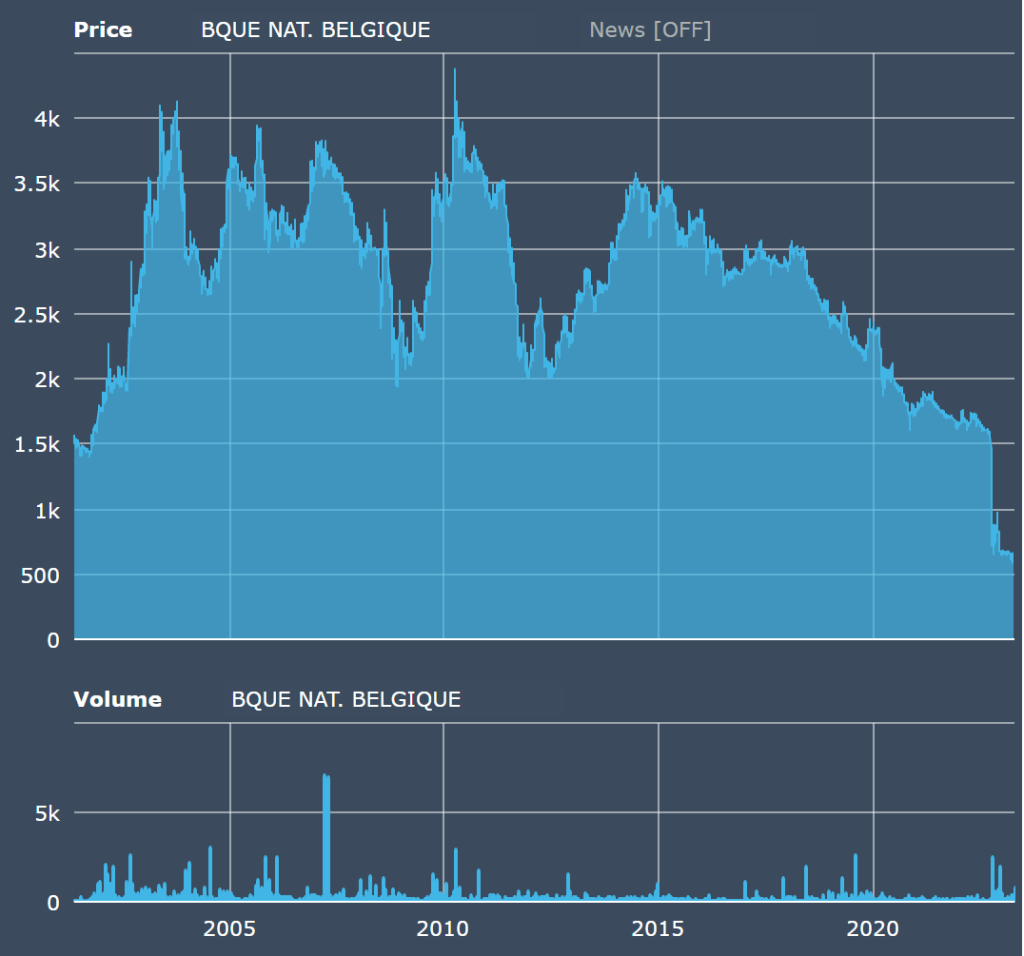Click the 3.5k price axis label

[x=39, y=184]
